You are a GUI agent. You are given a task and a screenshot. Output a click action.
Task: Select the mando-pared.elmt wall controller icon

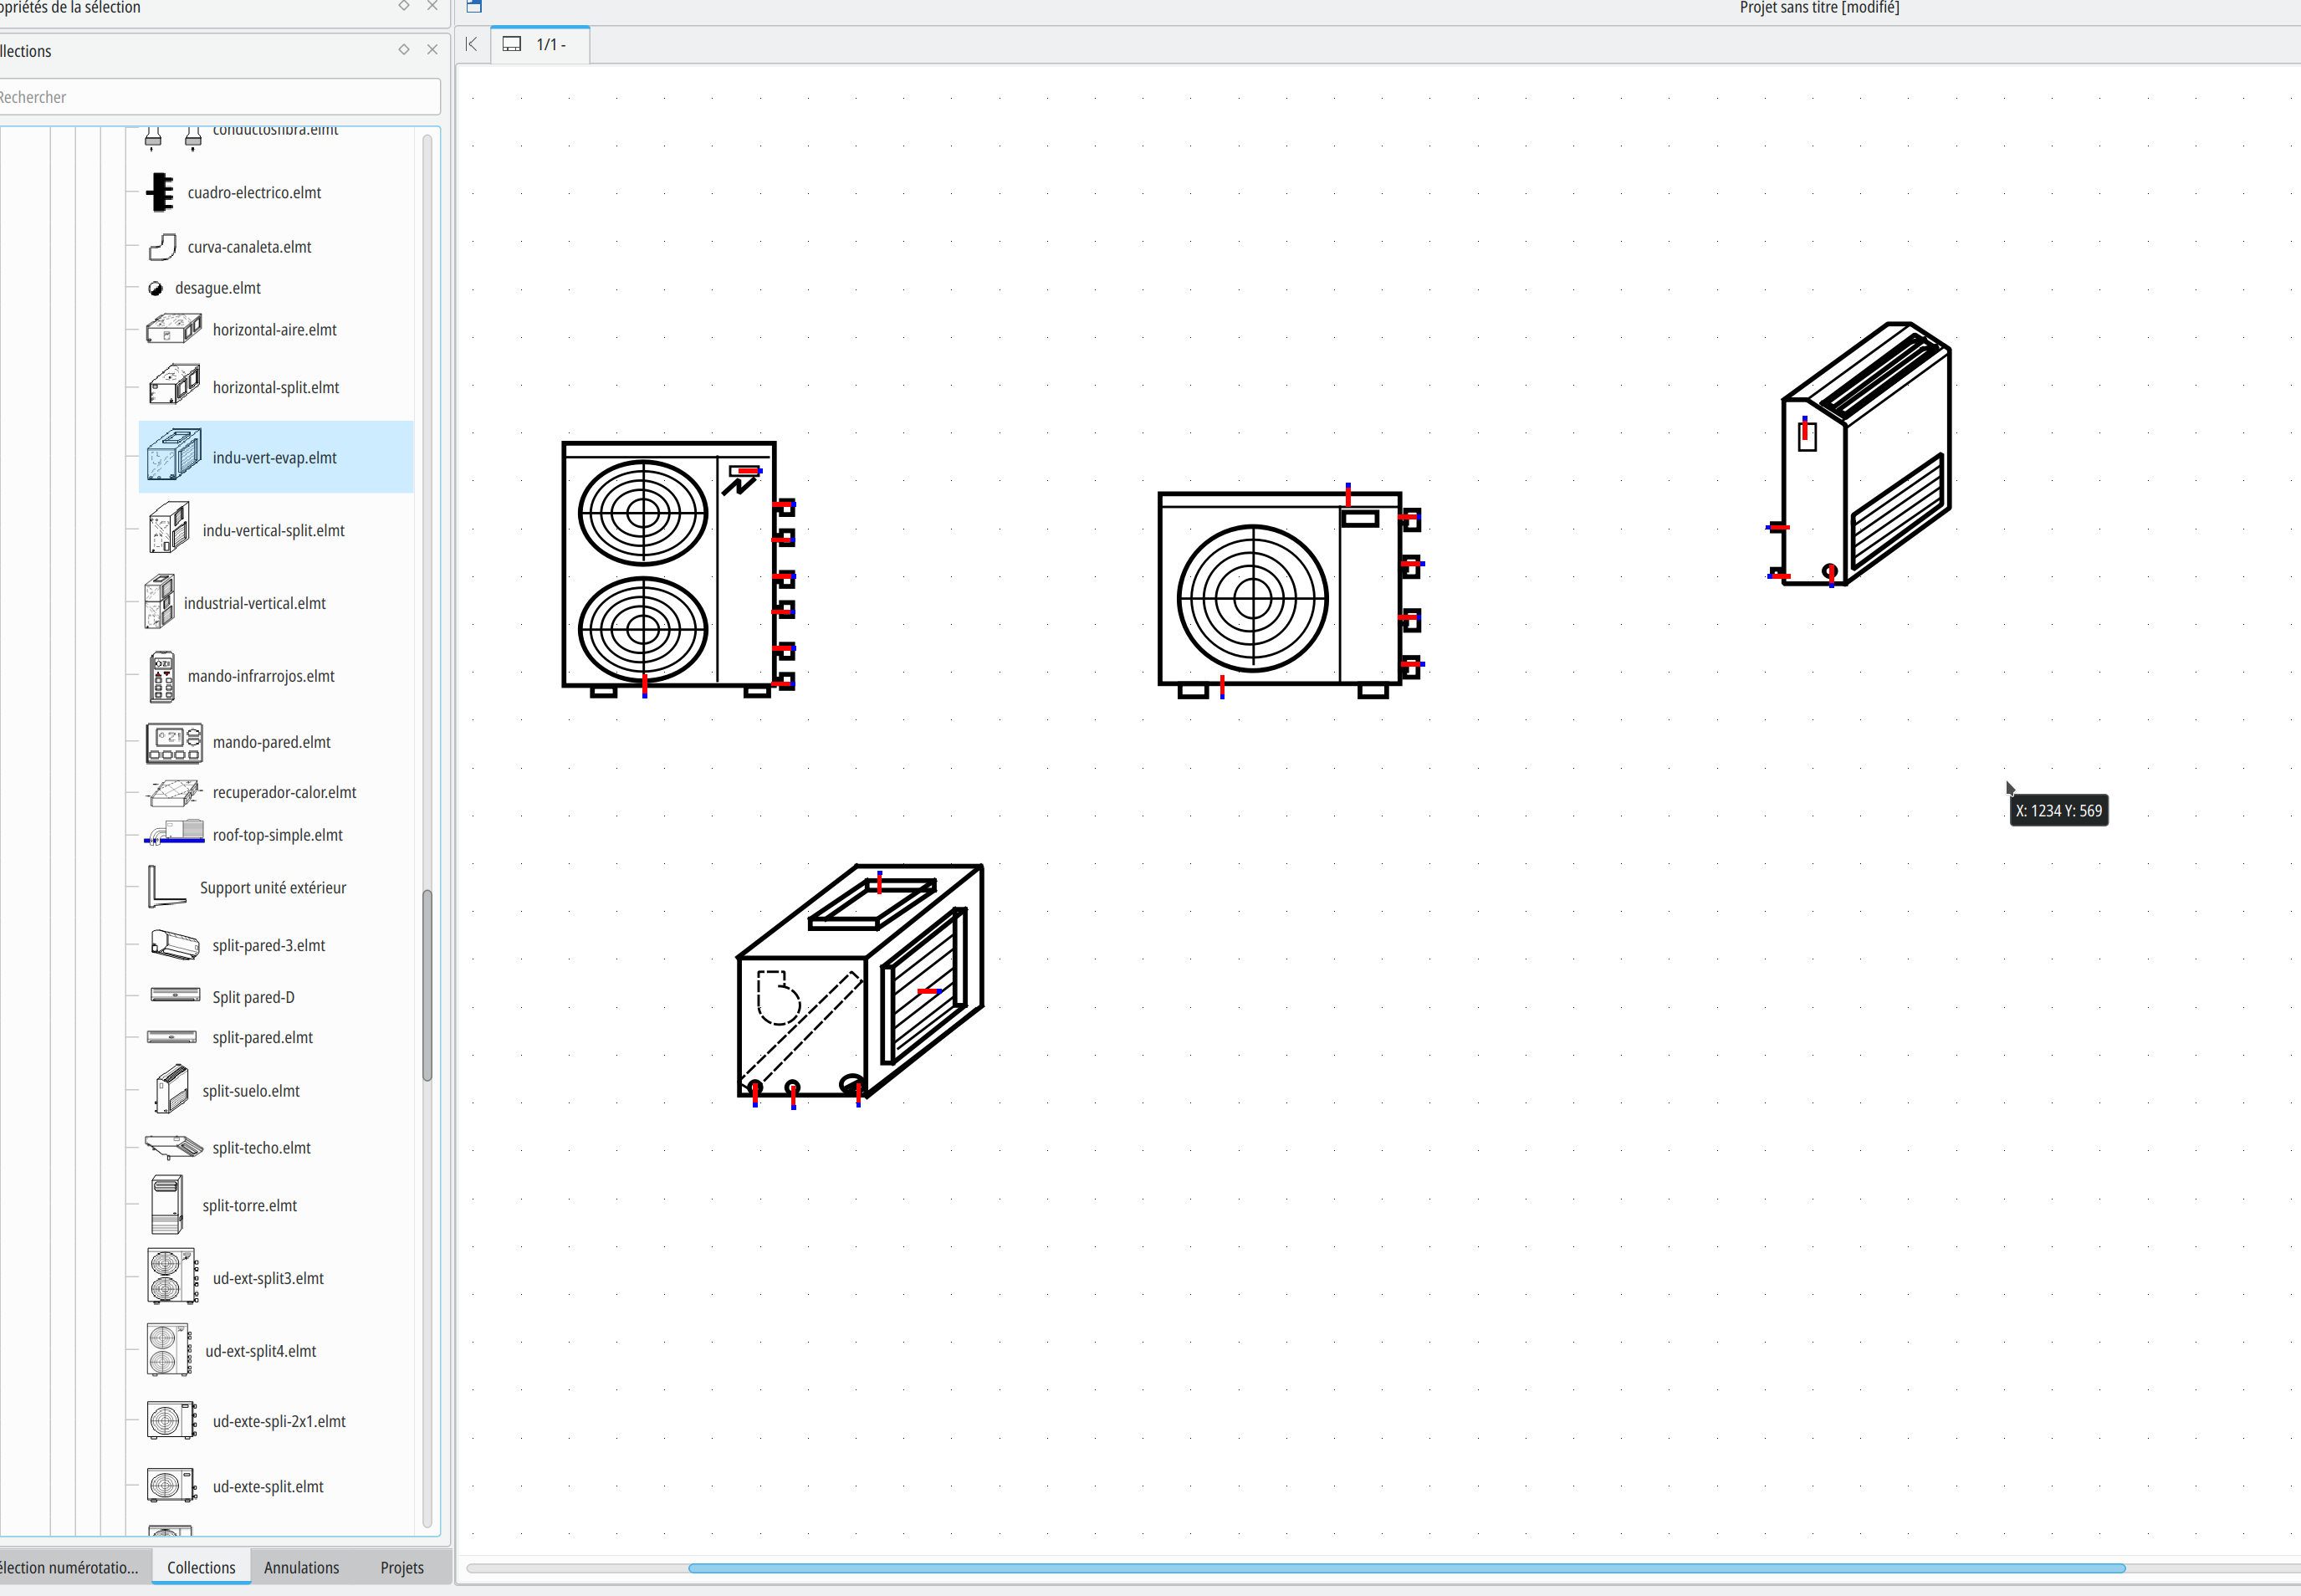click(x=174, y=743)
